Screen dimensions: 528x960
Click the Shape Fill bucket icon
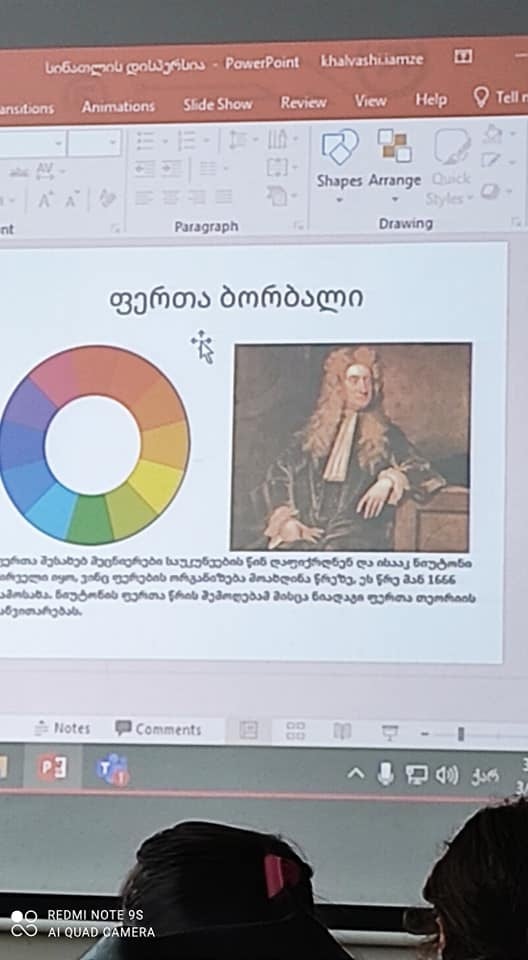(x=492, y=135)
